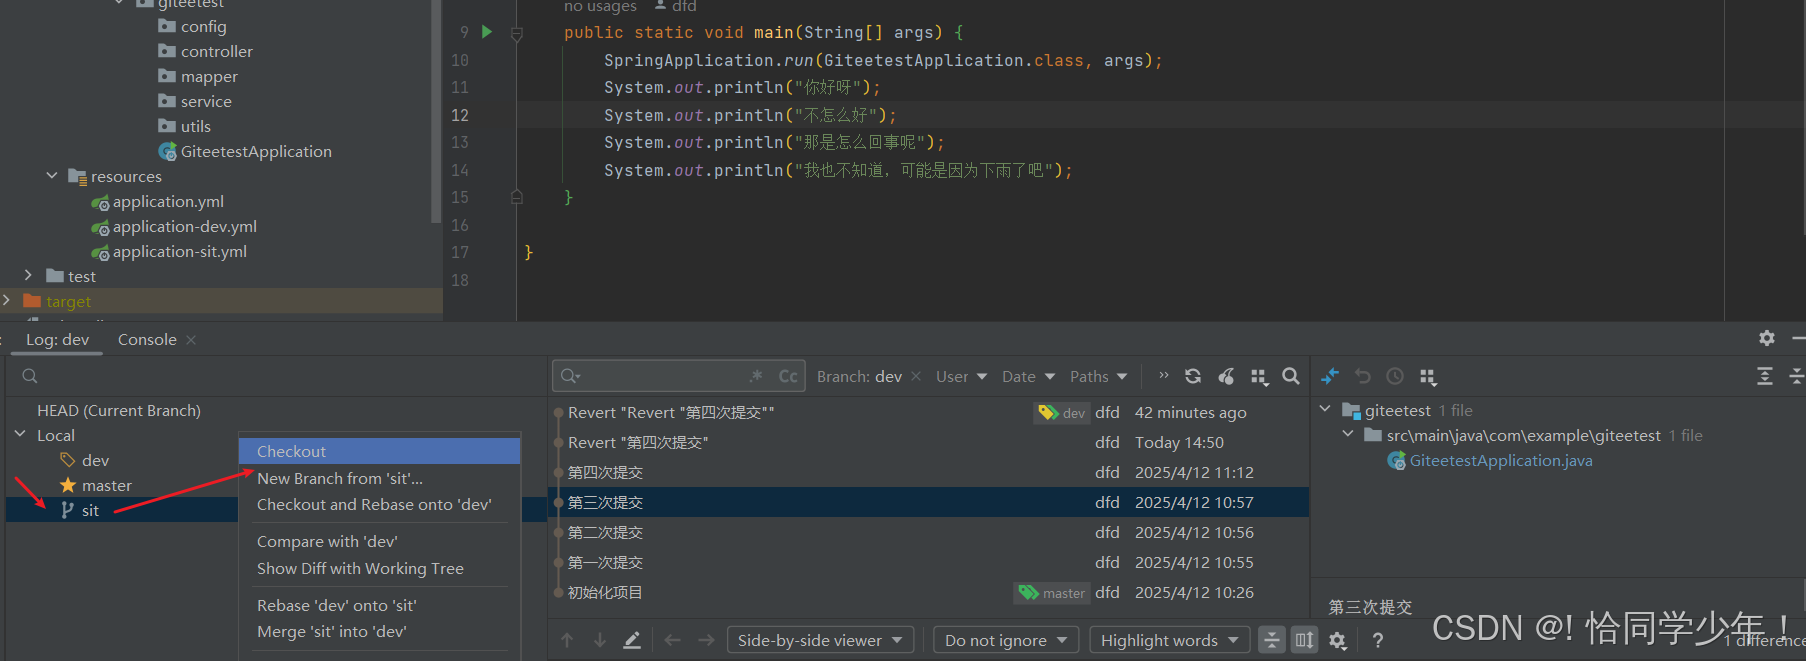The width and height of the screenshot is (1806, 661).
Task: Toggle Match Case (Cc) in log search
Action: pos(788,376)
